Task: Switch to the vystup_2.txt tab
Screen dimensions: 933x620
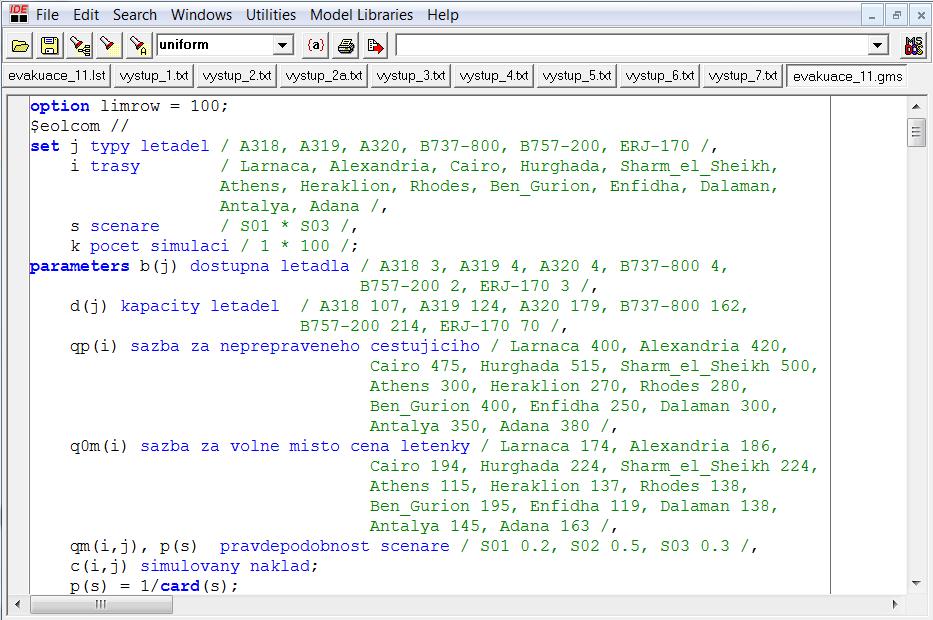Action: pos(237,76)
